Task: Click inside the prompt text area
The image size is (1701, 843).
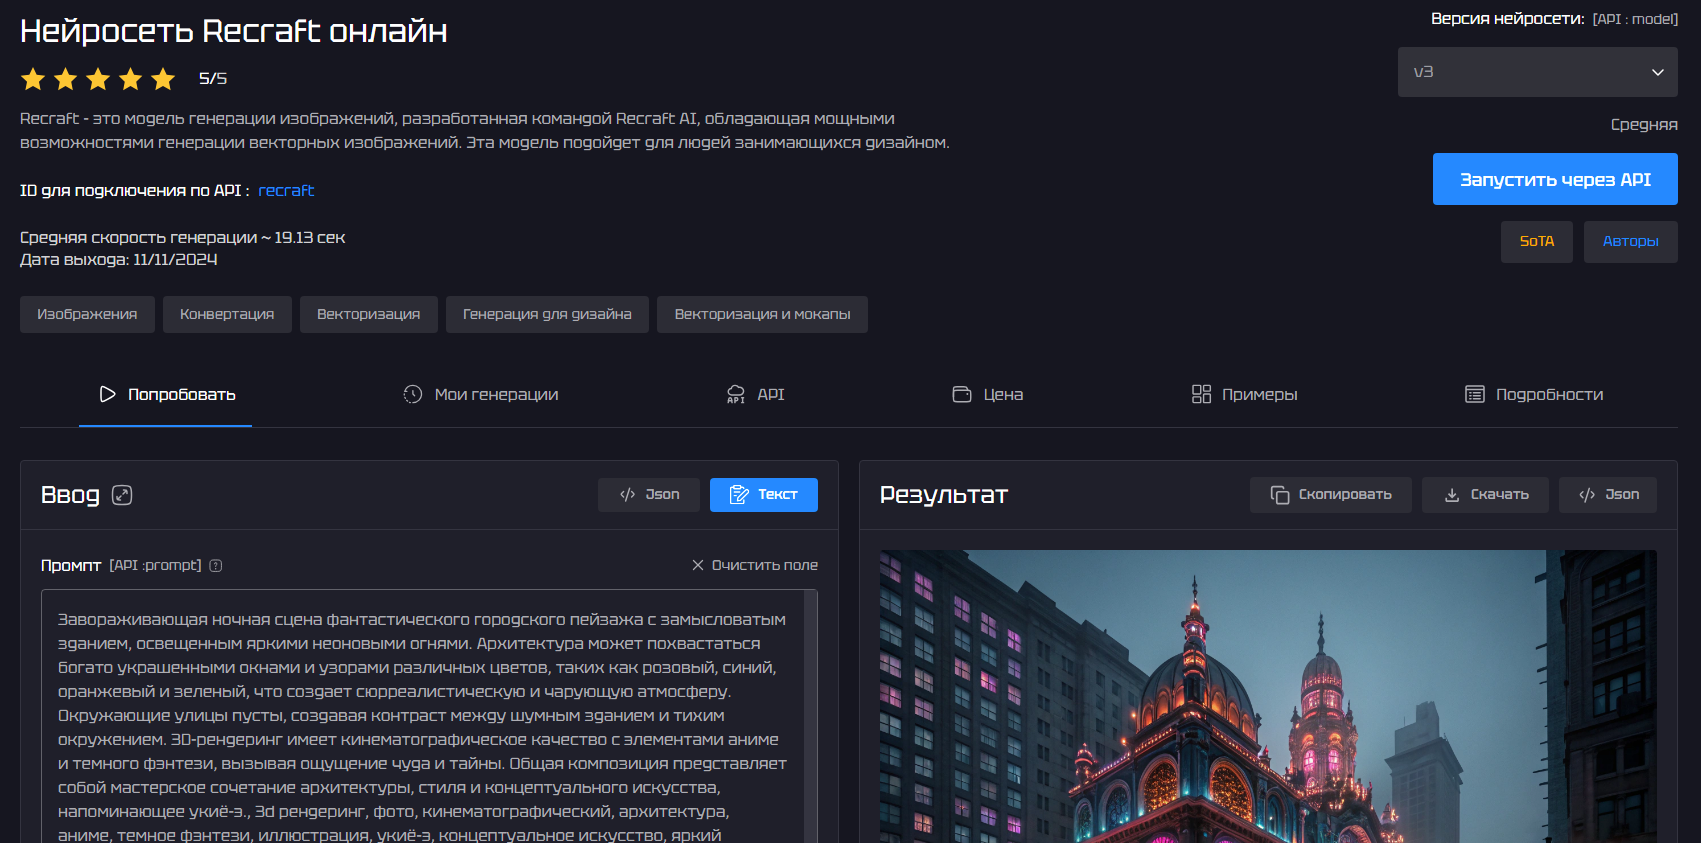Action: (422, 716)
